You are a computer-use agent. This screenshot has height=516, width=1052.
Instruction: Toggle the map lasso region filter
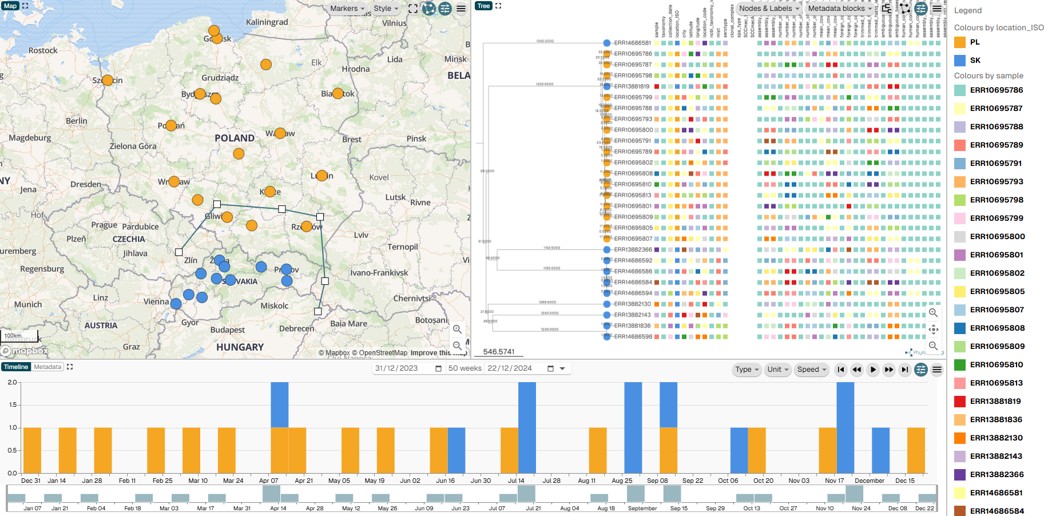coord(428,8)
